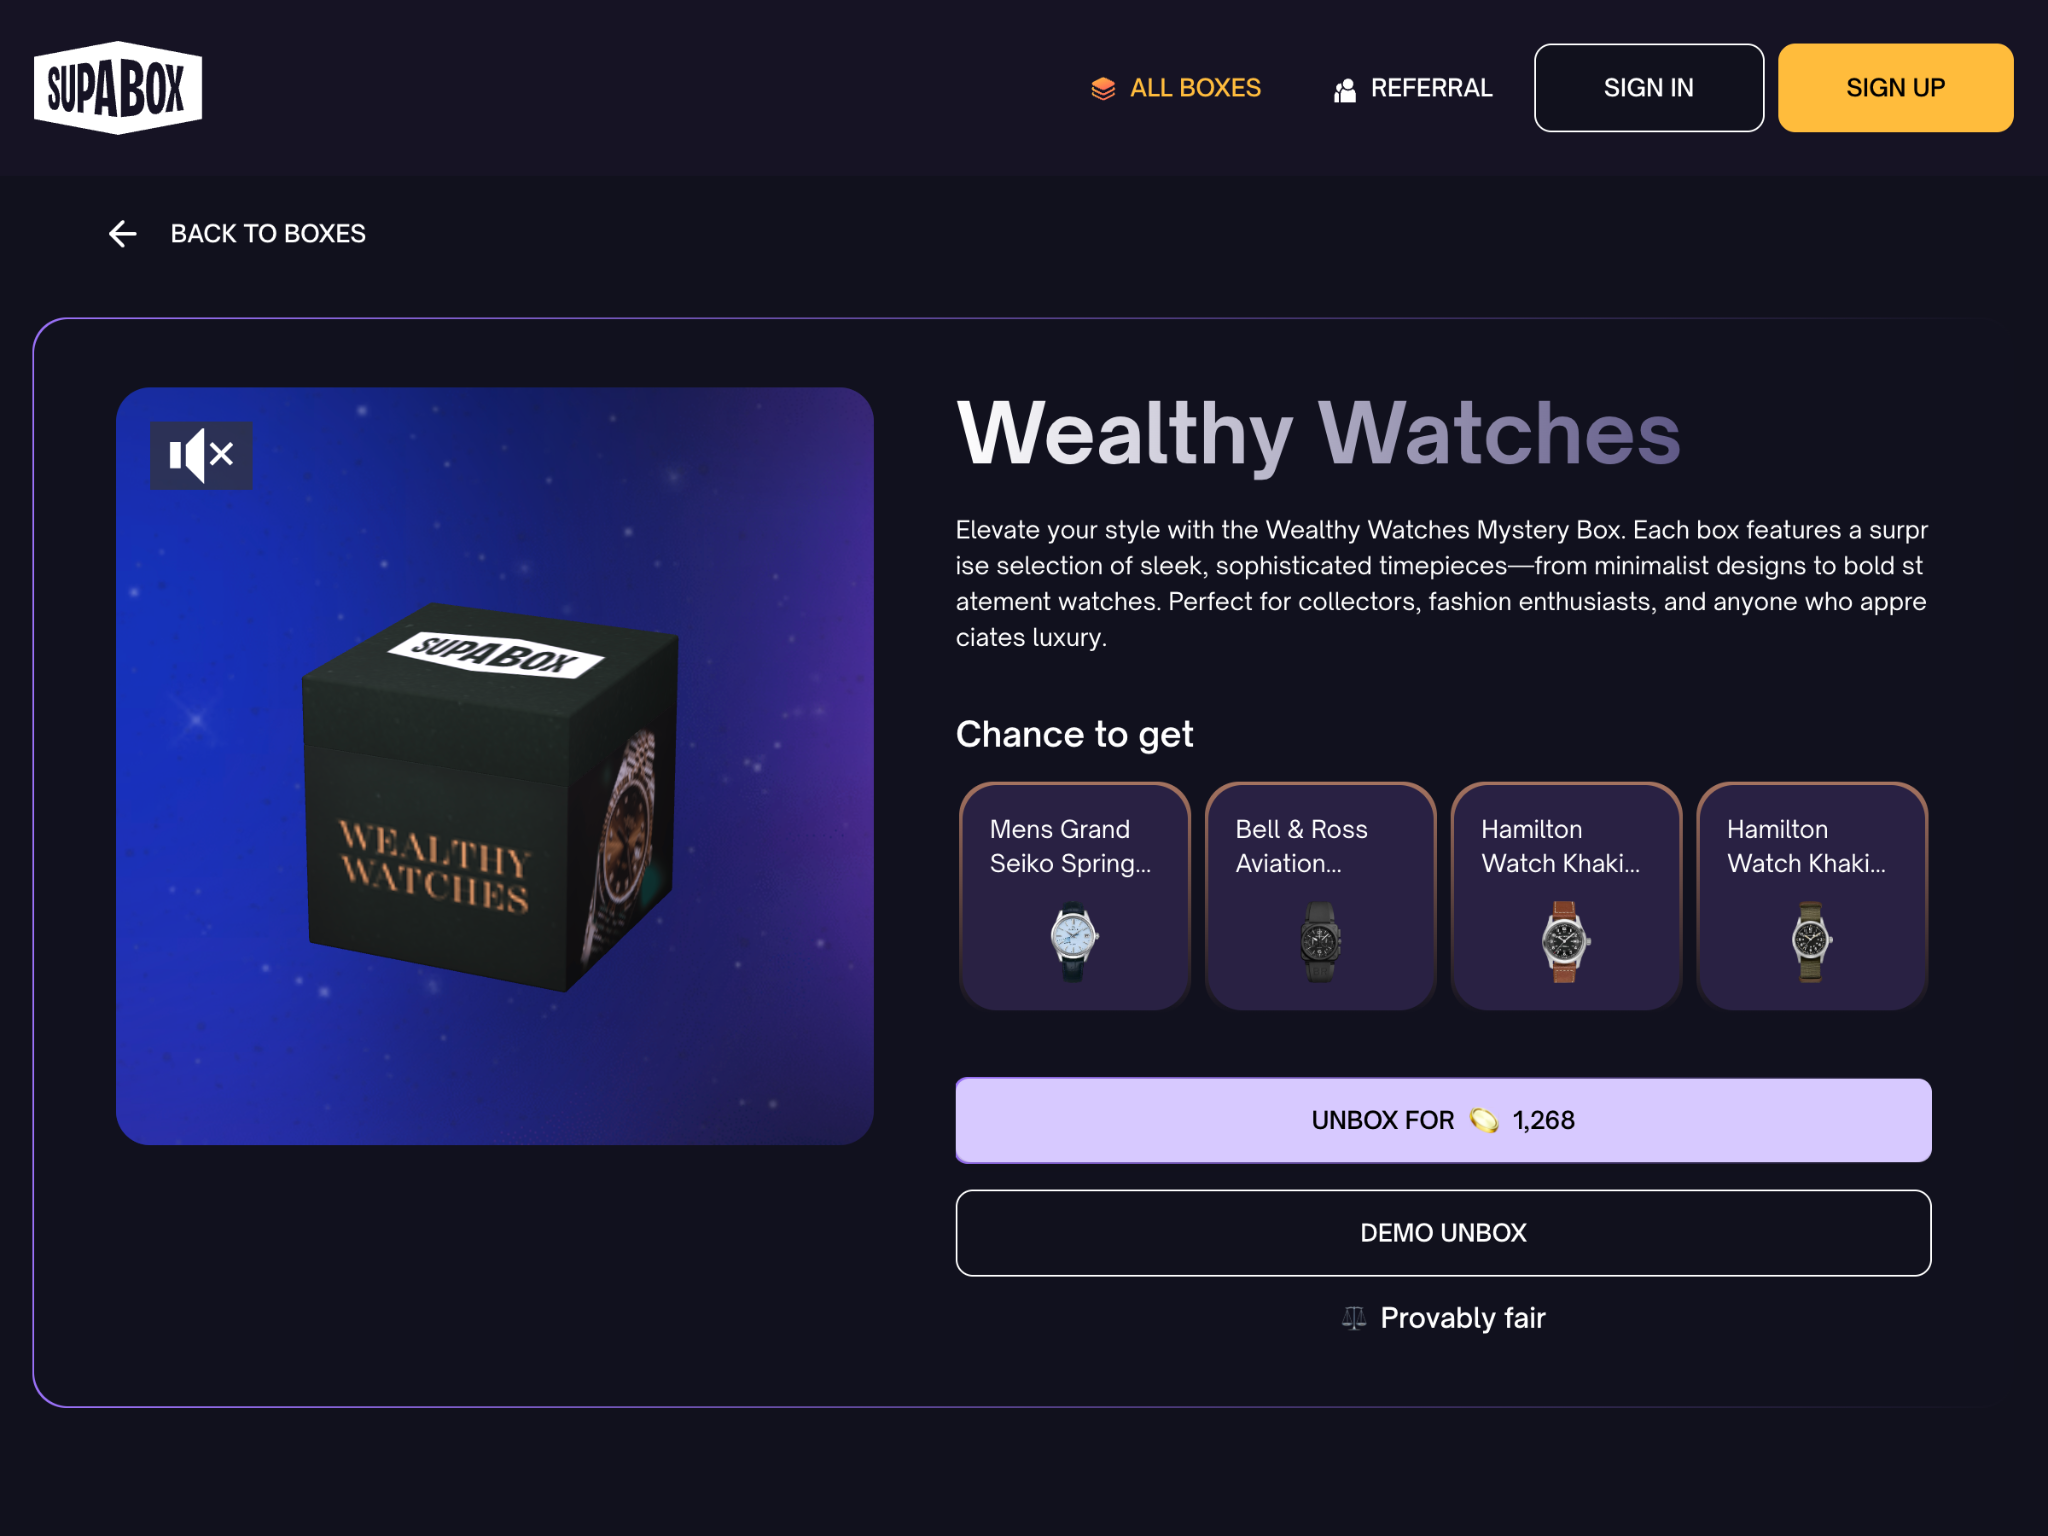Click the coin icon in the unbox button
The height and width of the screenshot is (1536, 2048).
click(x=1484, y=1121)
